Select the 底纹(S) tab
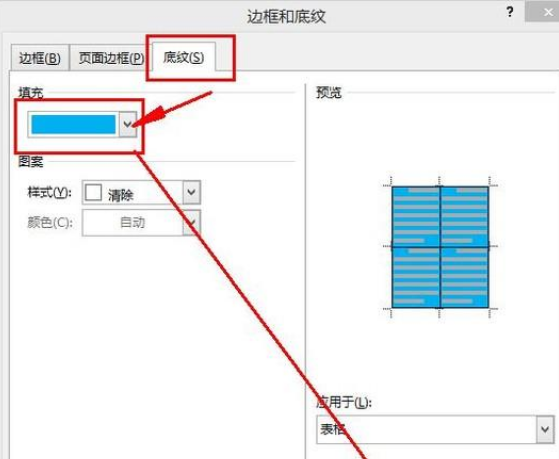 (184, 57)
